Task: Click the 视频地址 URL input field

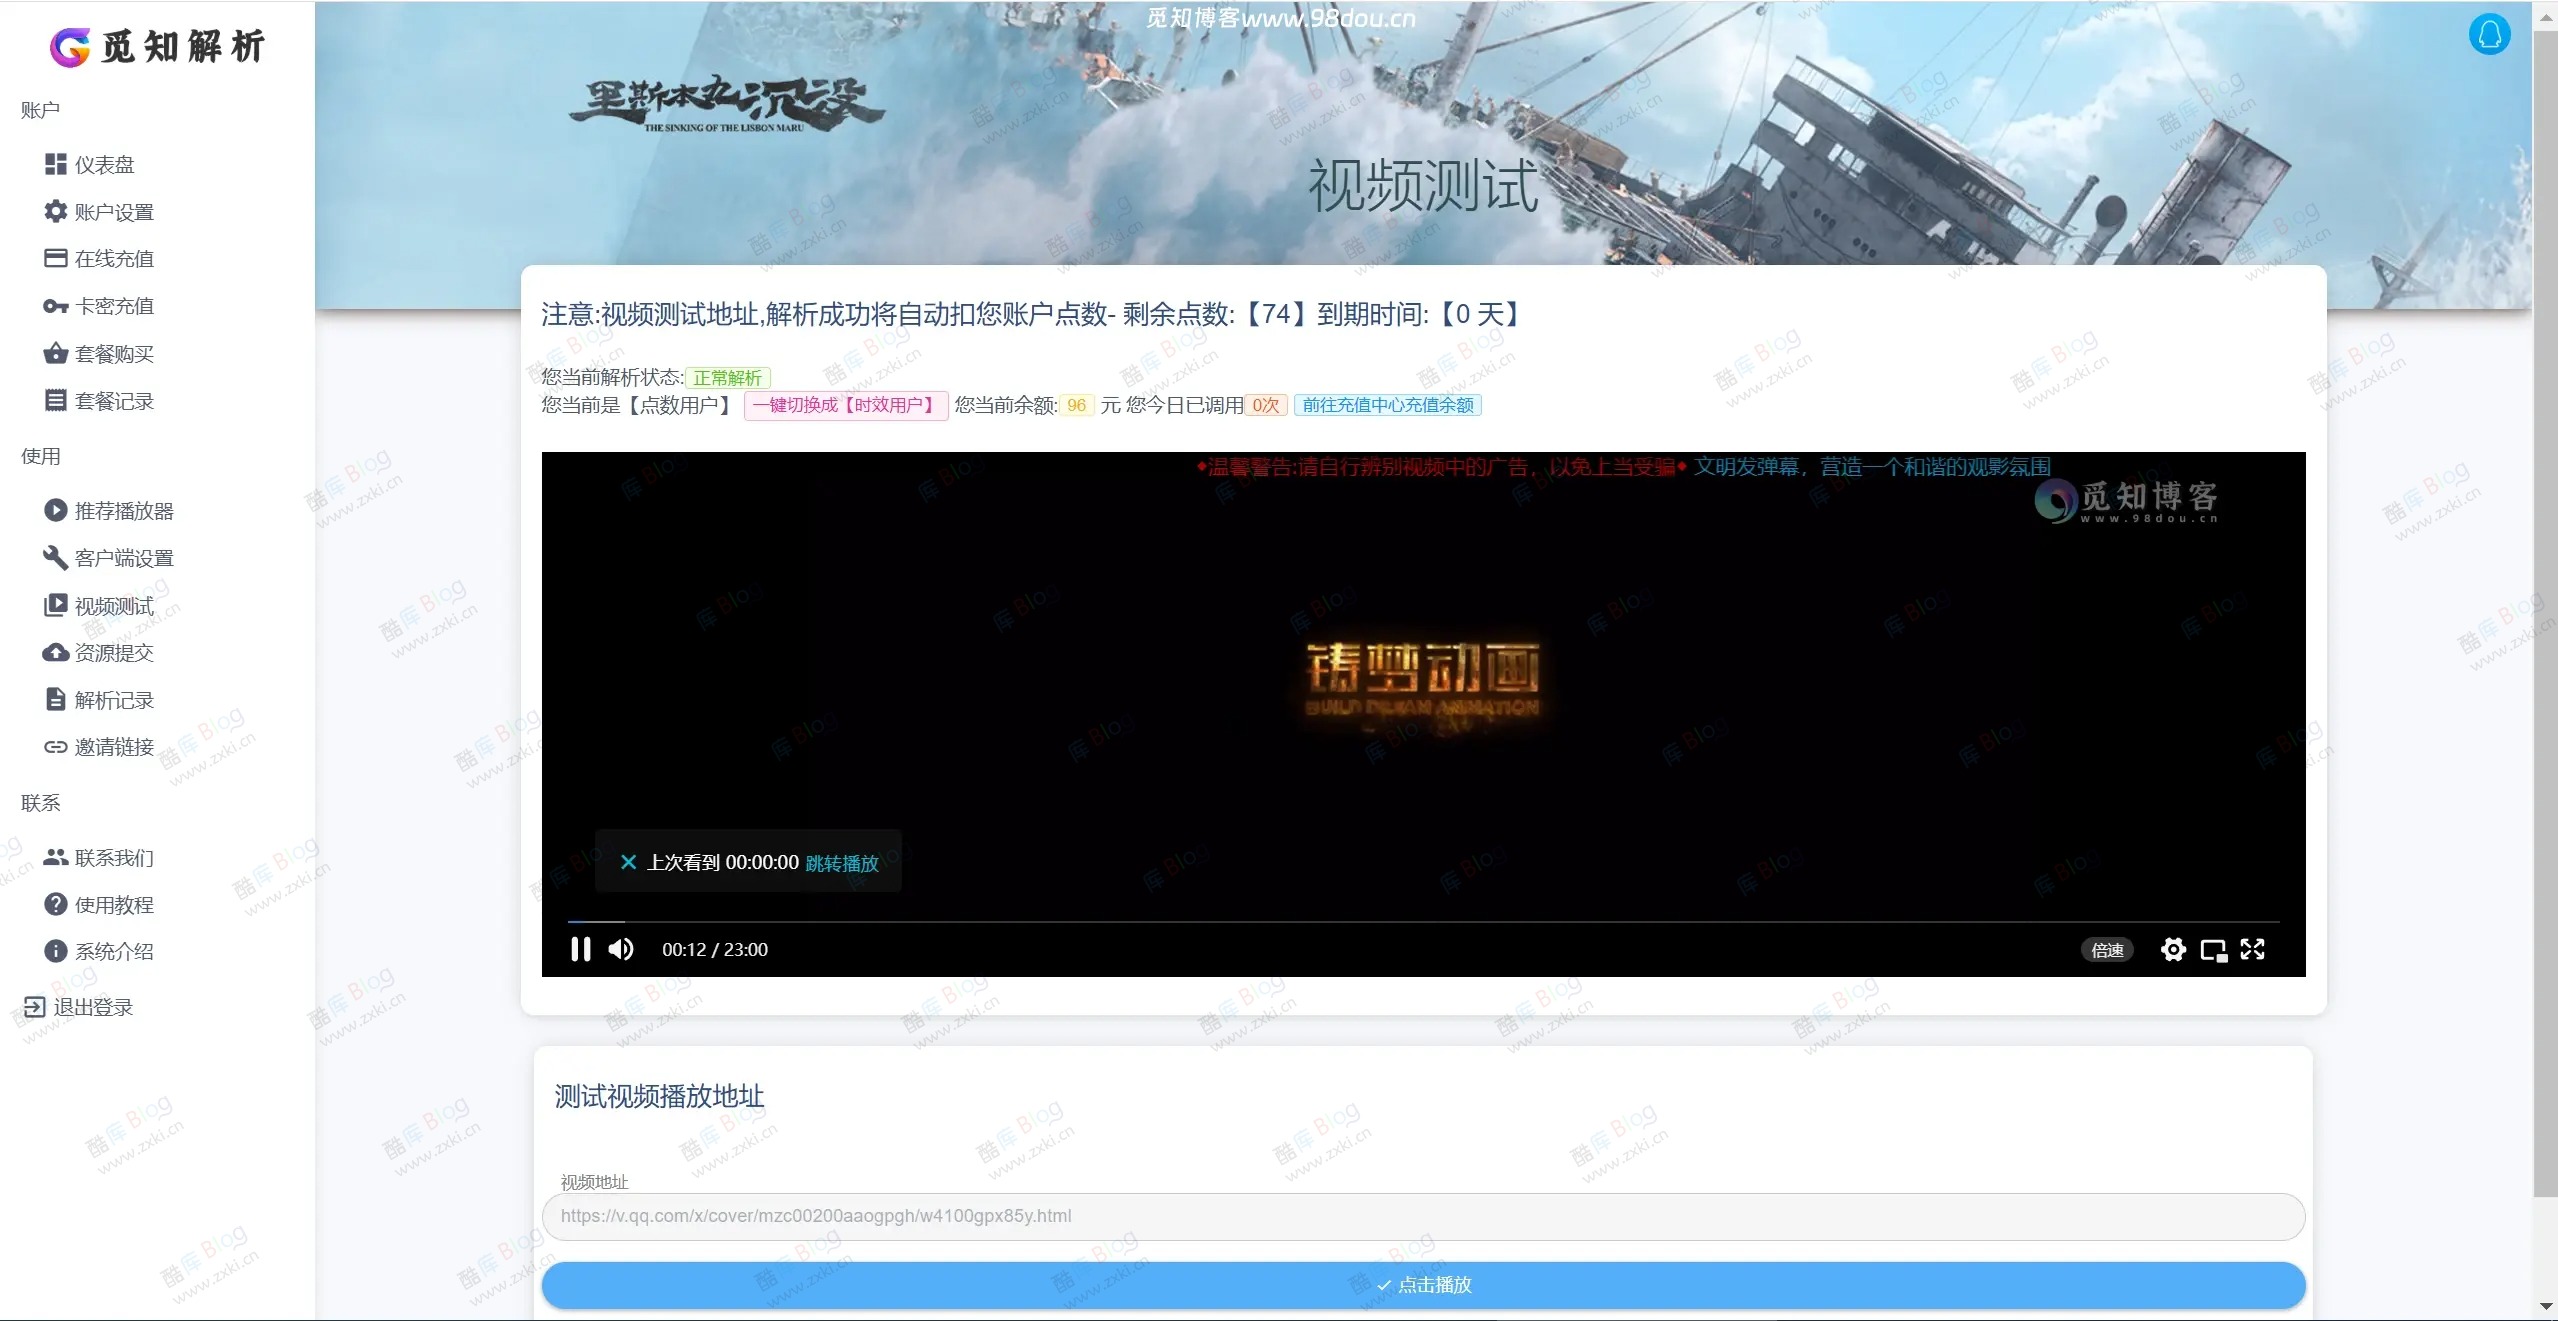Action: 1420,1216
